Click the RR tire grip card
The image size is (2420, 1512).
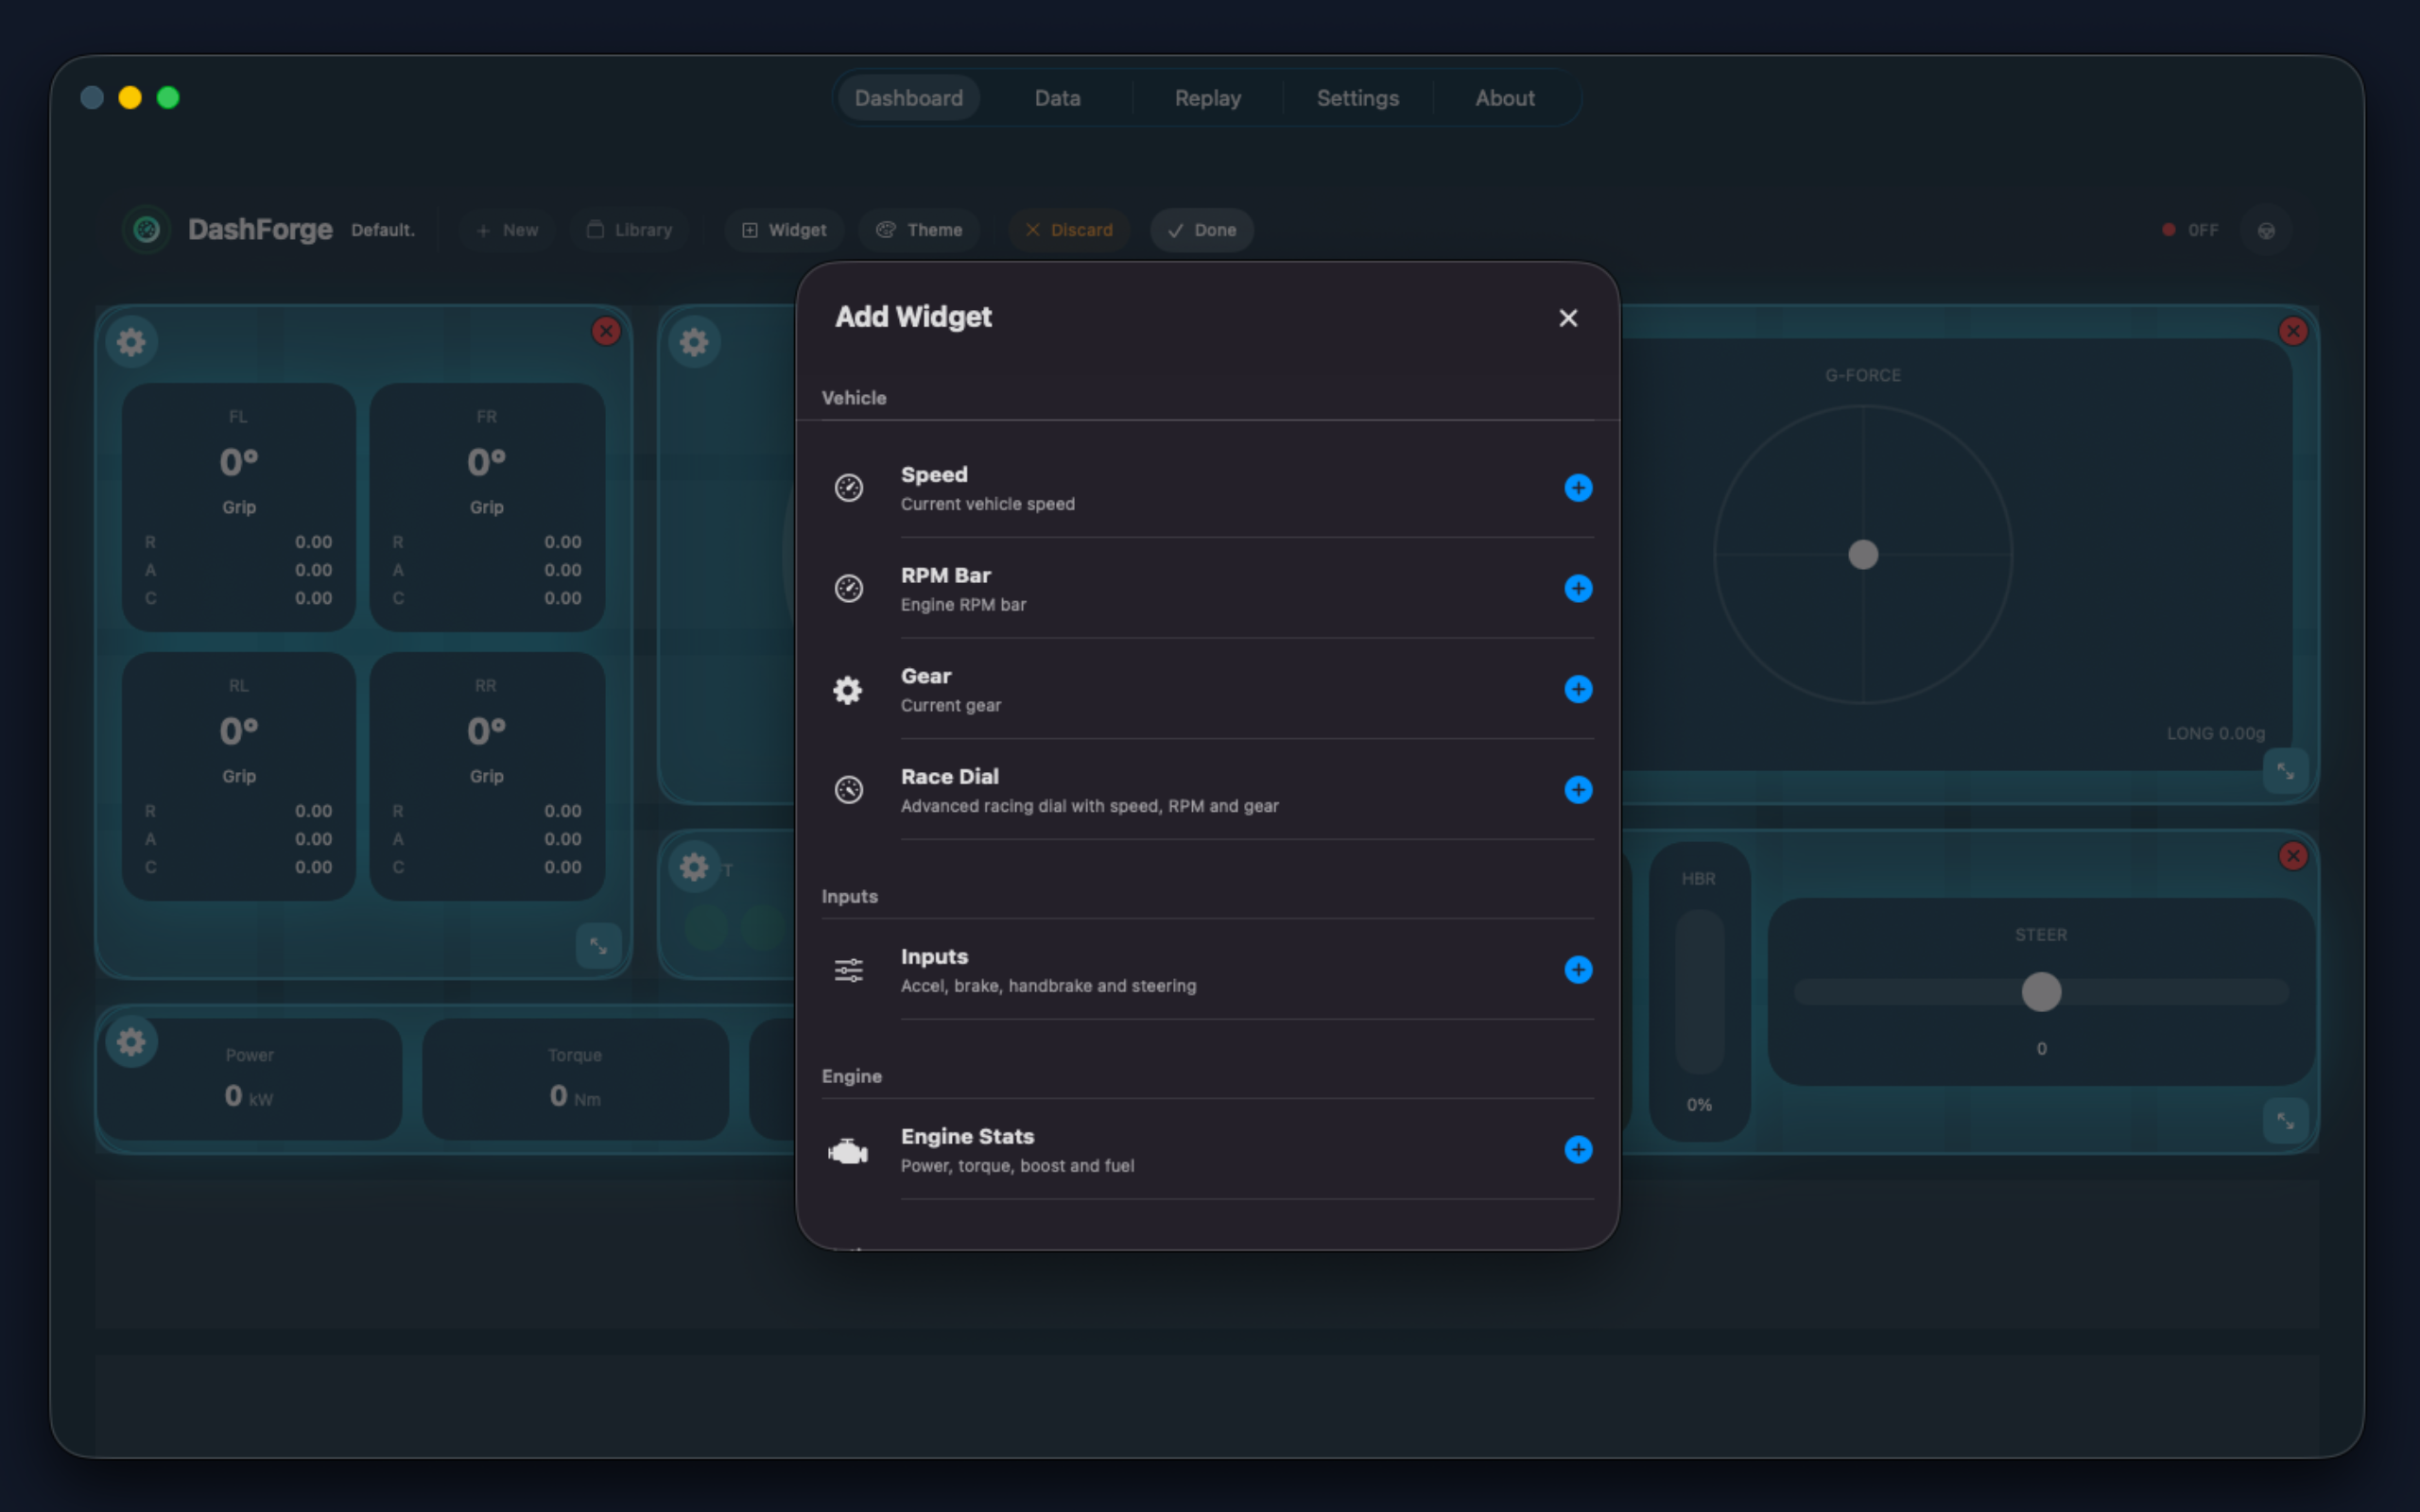[x=487, y=776]
